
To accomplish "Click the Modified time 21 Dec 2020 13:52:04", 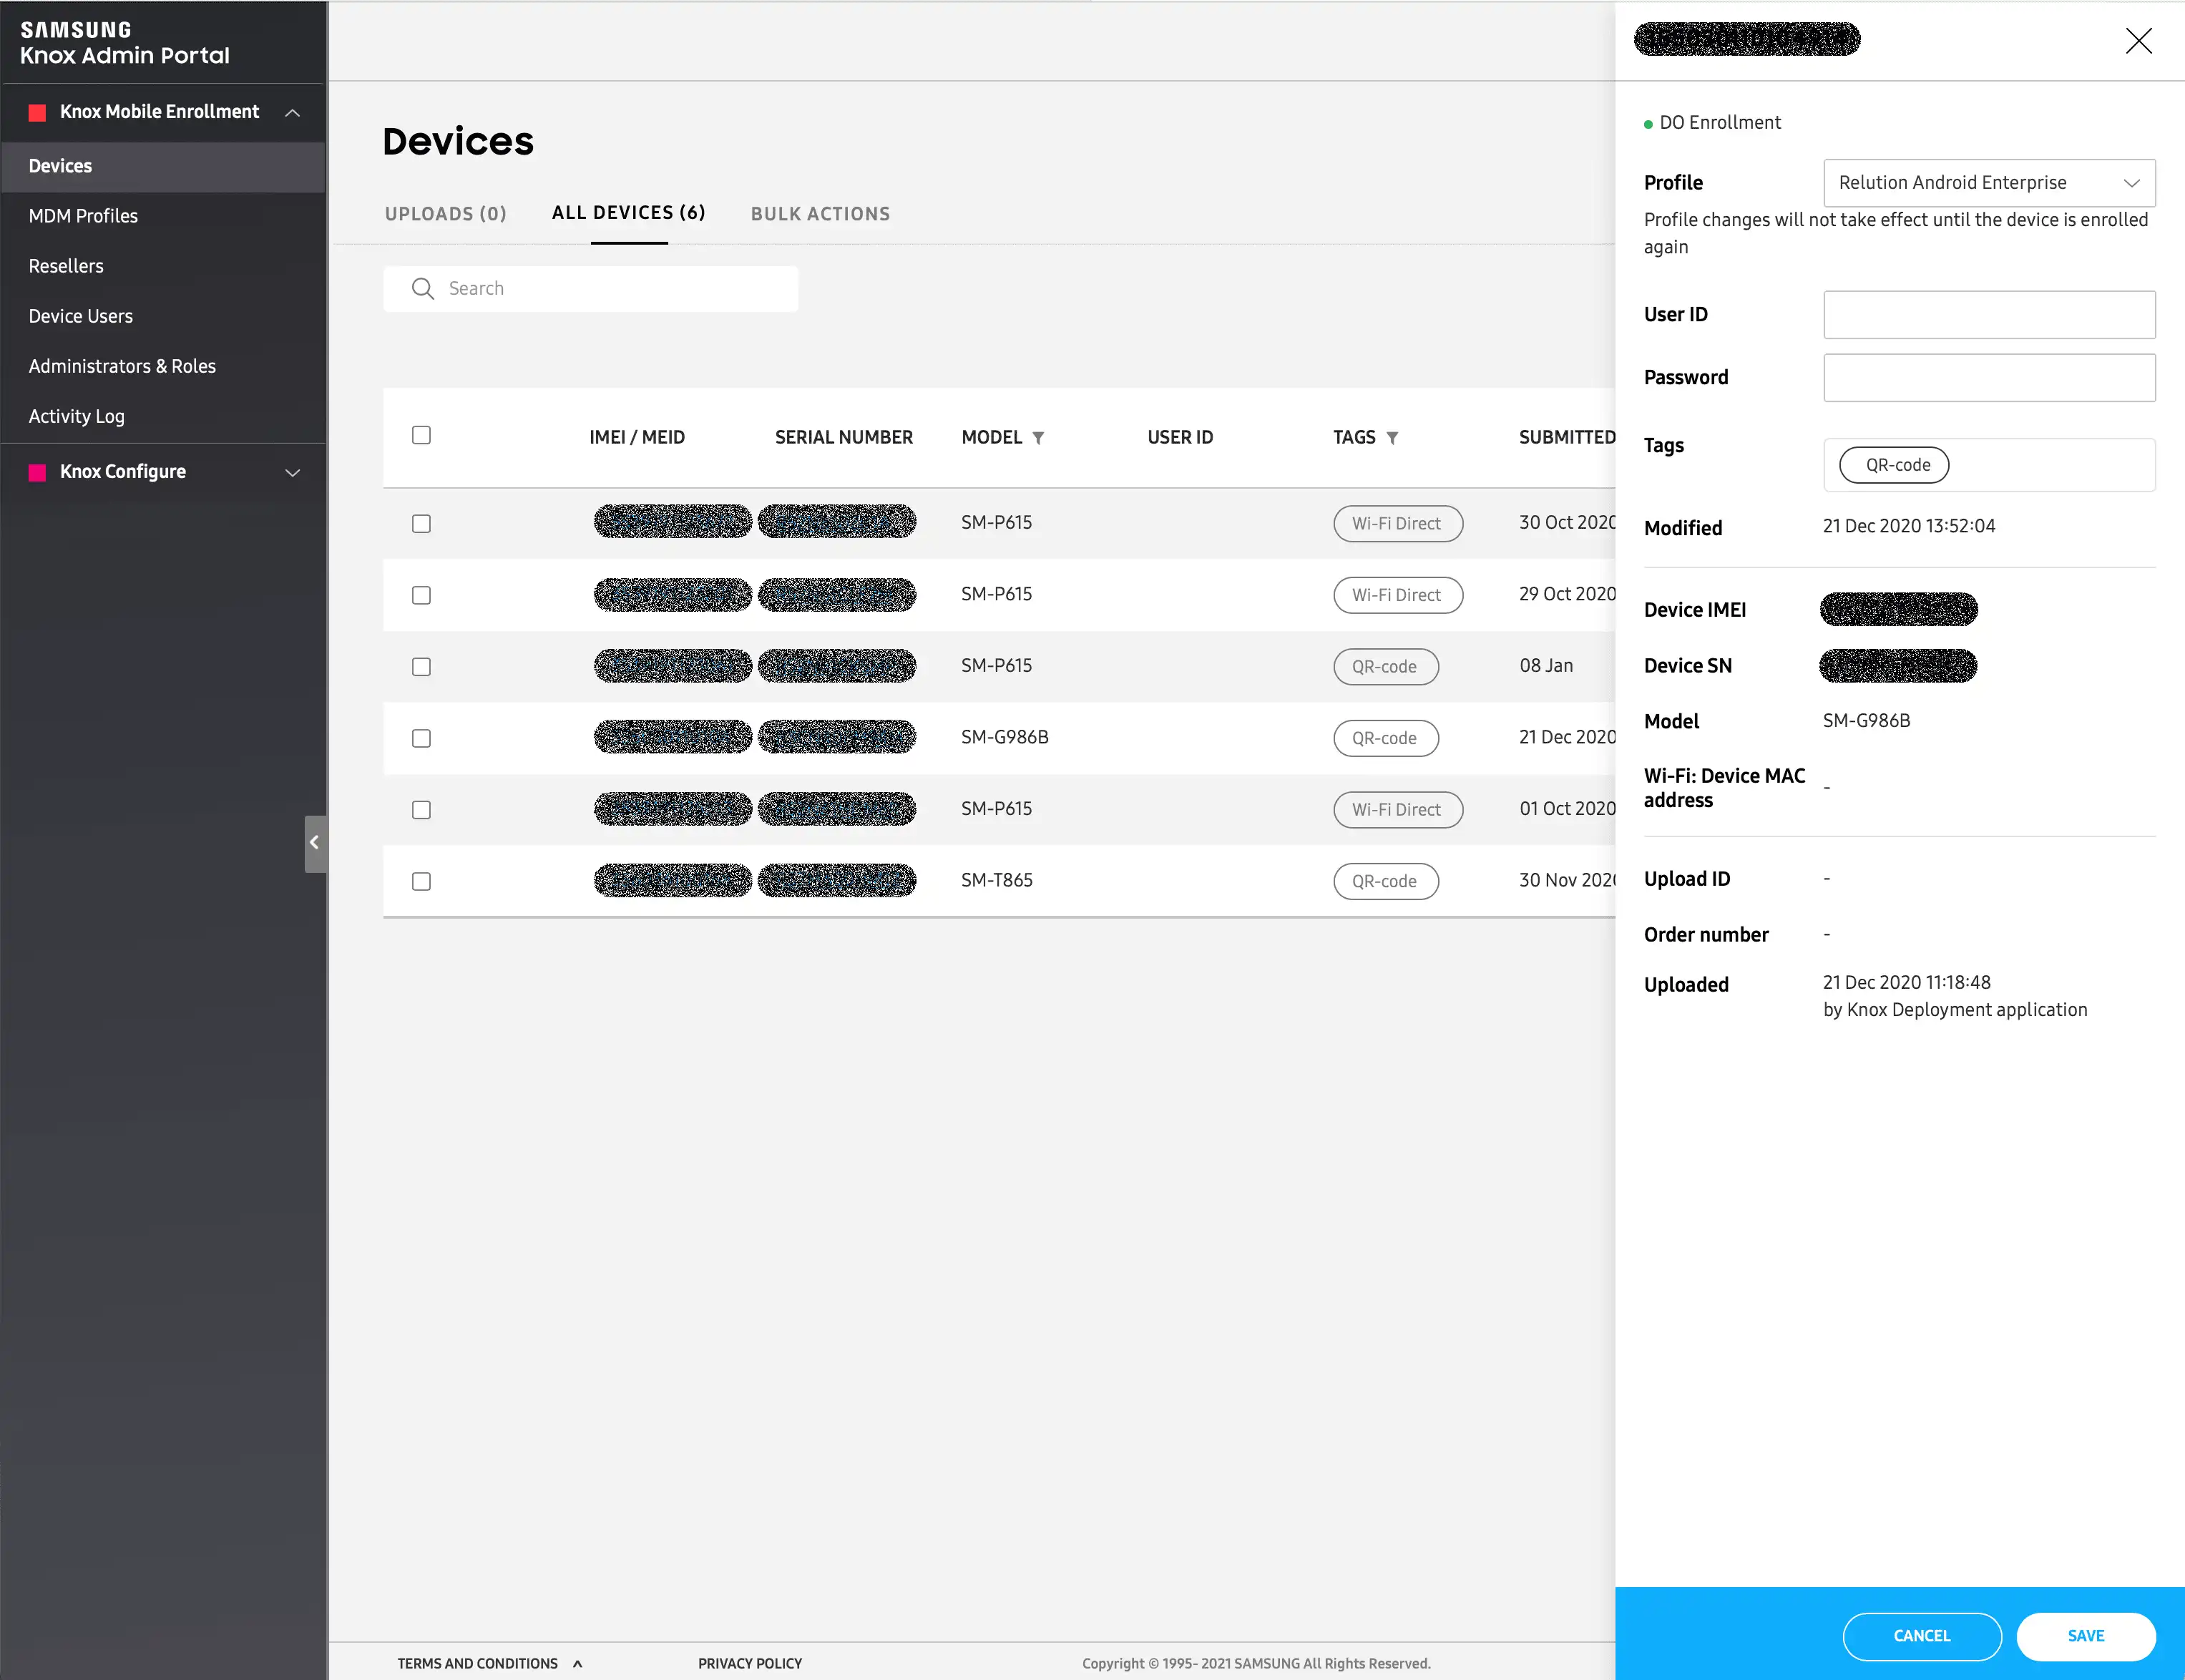I will click(x=1908, y=527).
